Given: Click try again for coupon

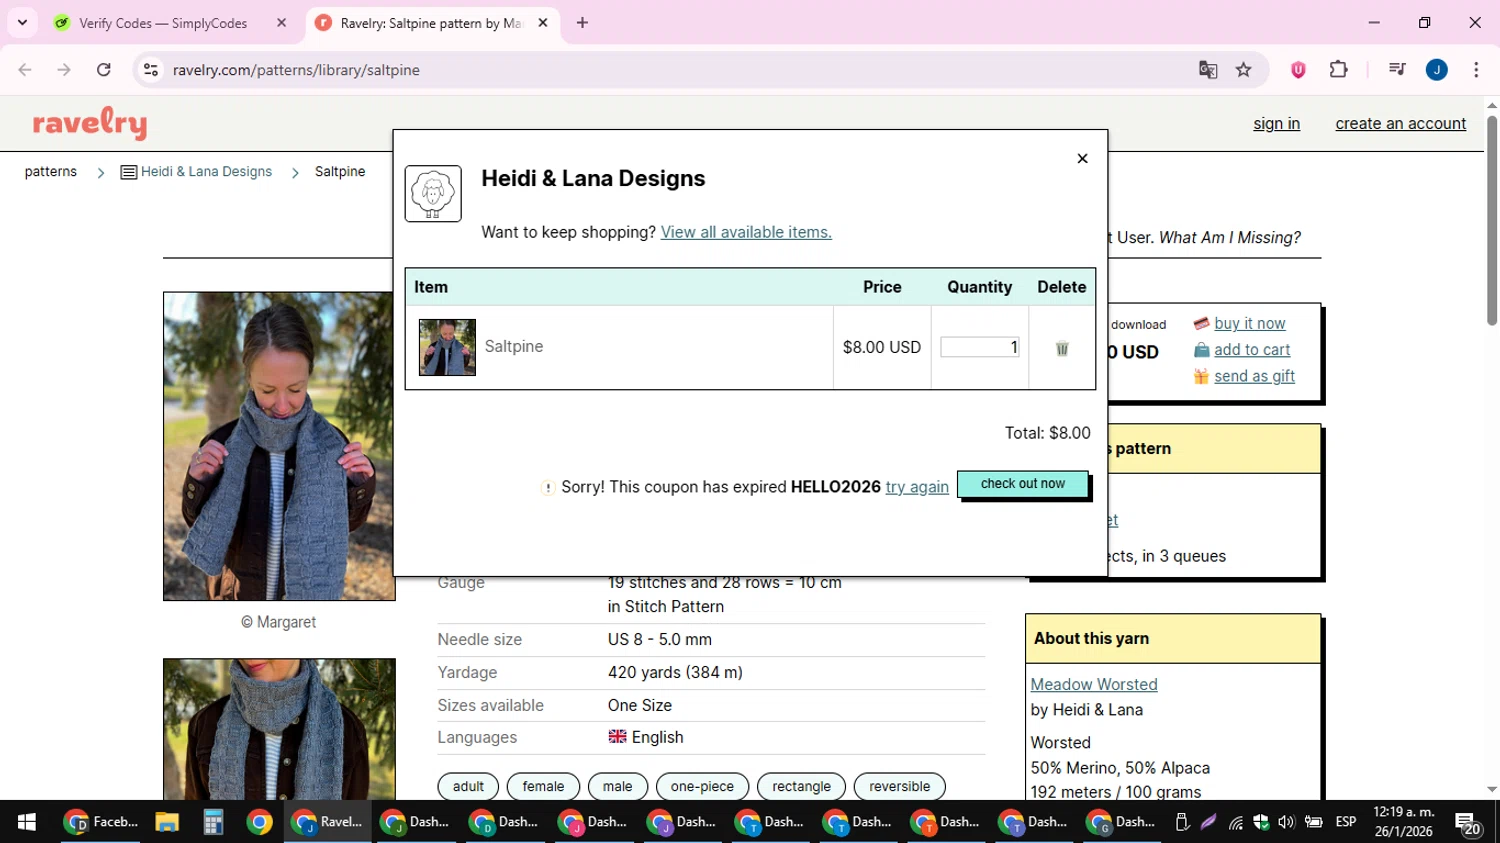Looking at the screenshot, I should point(917,487).
